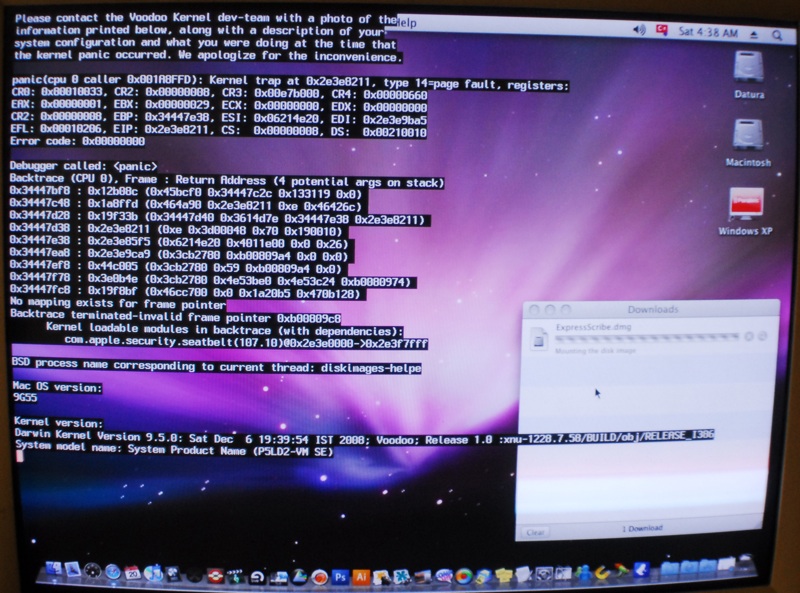The height and width of the screenshot is (593, 800).
Task: Click "Mounting the disk image" status text
Action: pos(595,351)
